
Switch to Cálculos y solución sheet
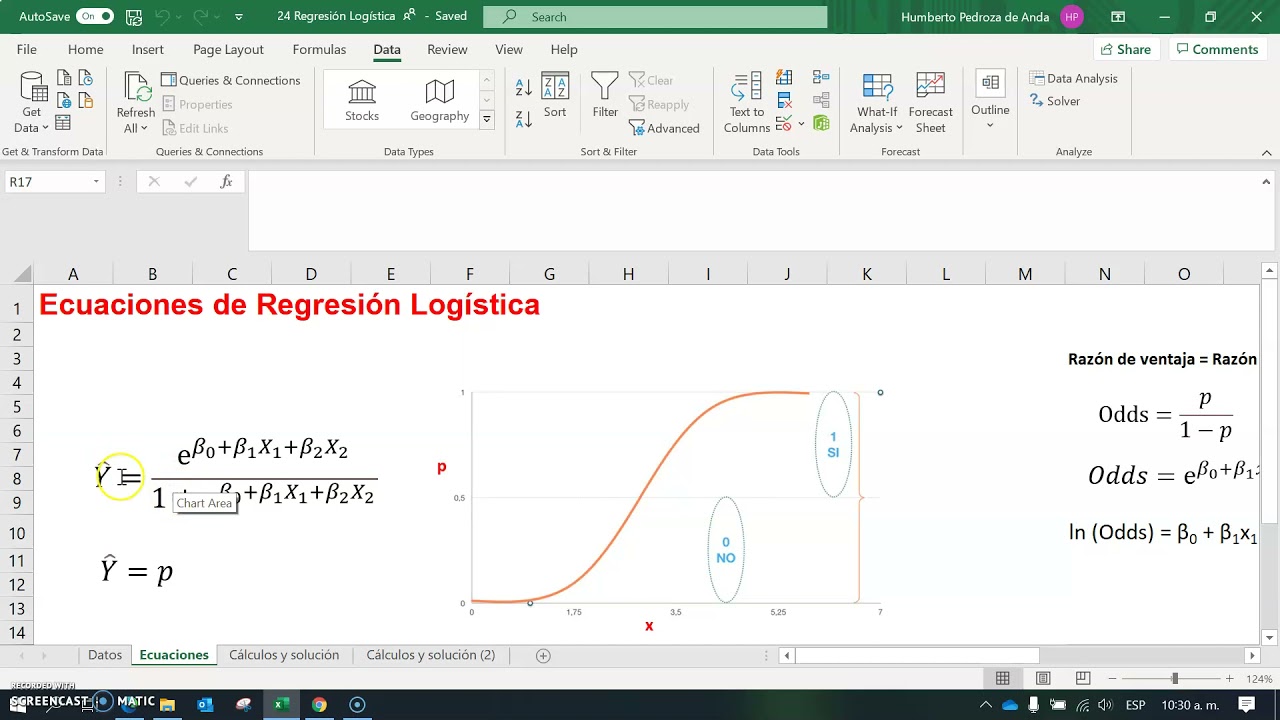coord(284,655)
